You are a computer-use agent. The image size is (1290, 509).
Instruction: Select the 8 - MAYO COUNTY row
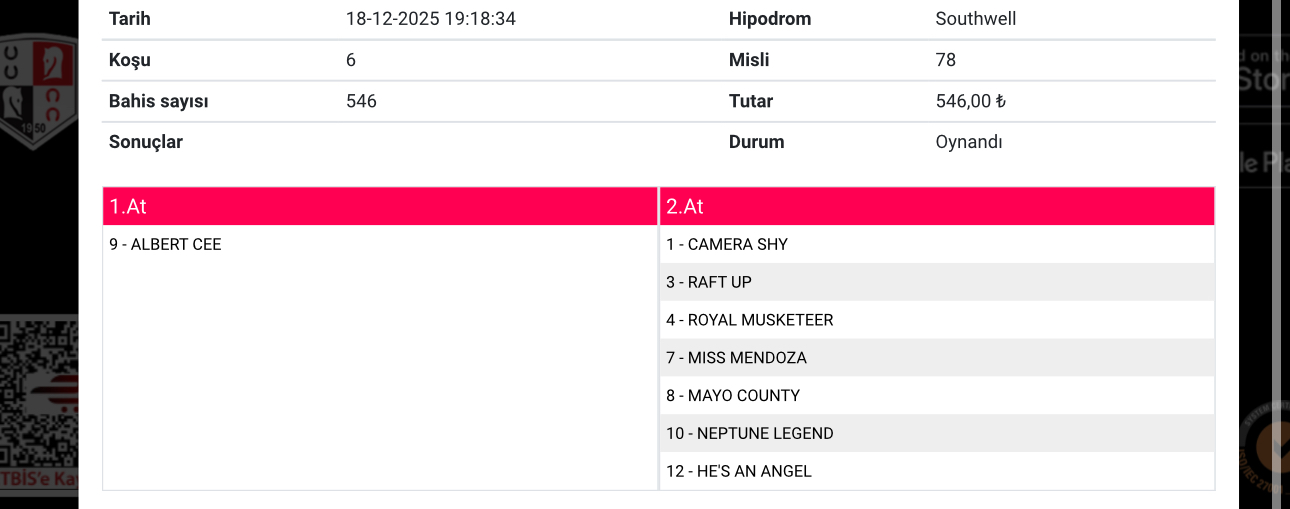937,396
